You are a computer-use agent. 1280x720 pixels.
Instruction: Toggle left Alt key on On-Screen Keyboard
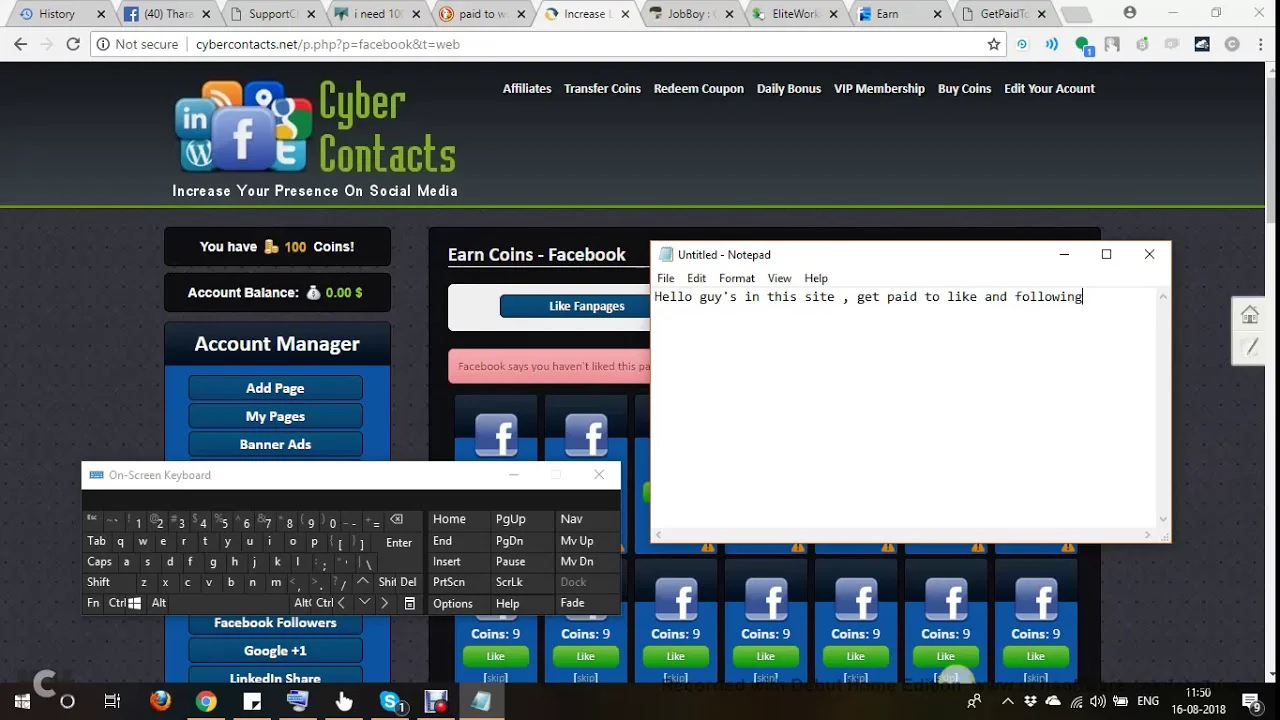coord(159,603)
